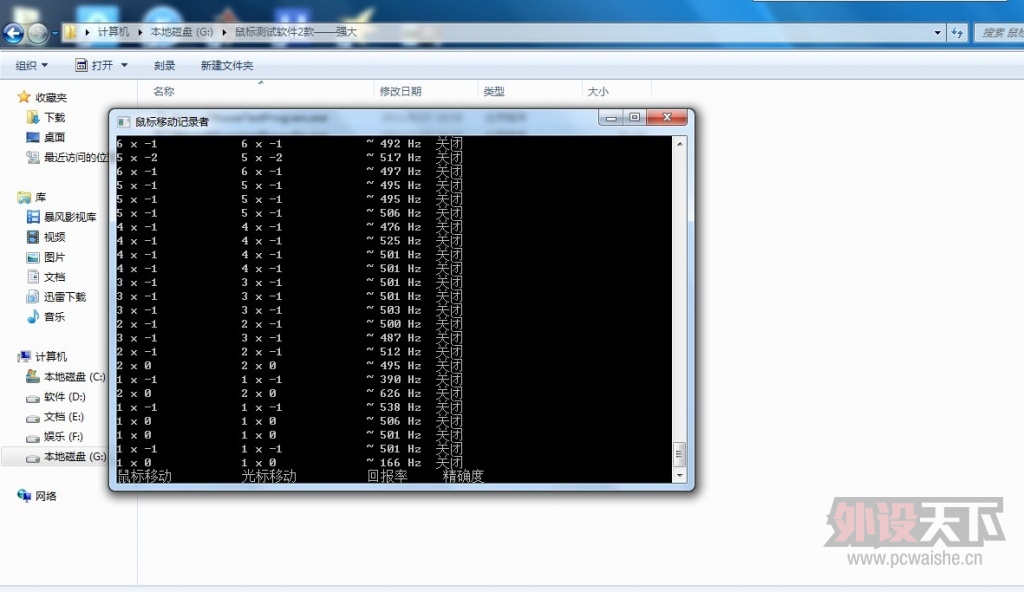
Task: Click 刻录 in the toolbar
Action: pyautogui.click(x=165, y=65)
